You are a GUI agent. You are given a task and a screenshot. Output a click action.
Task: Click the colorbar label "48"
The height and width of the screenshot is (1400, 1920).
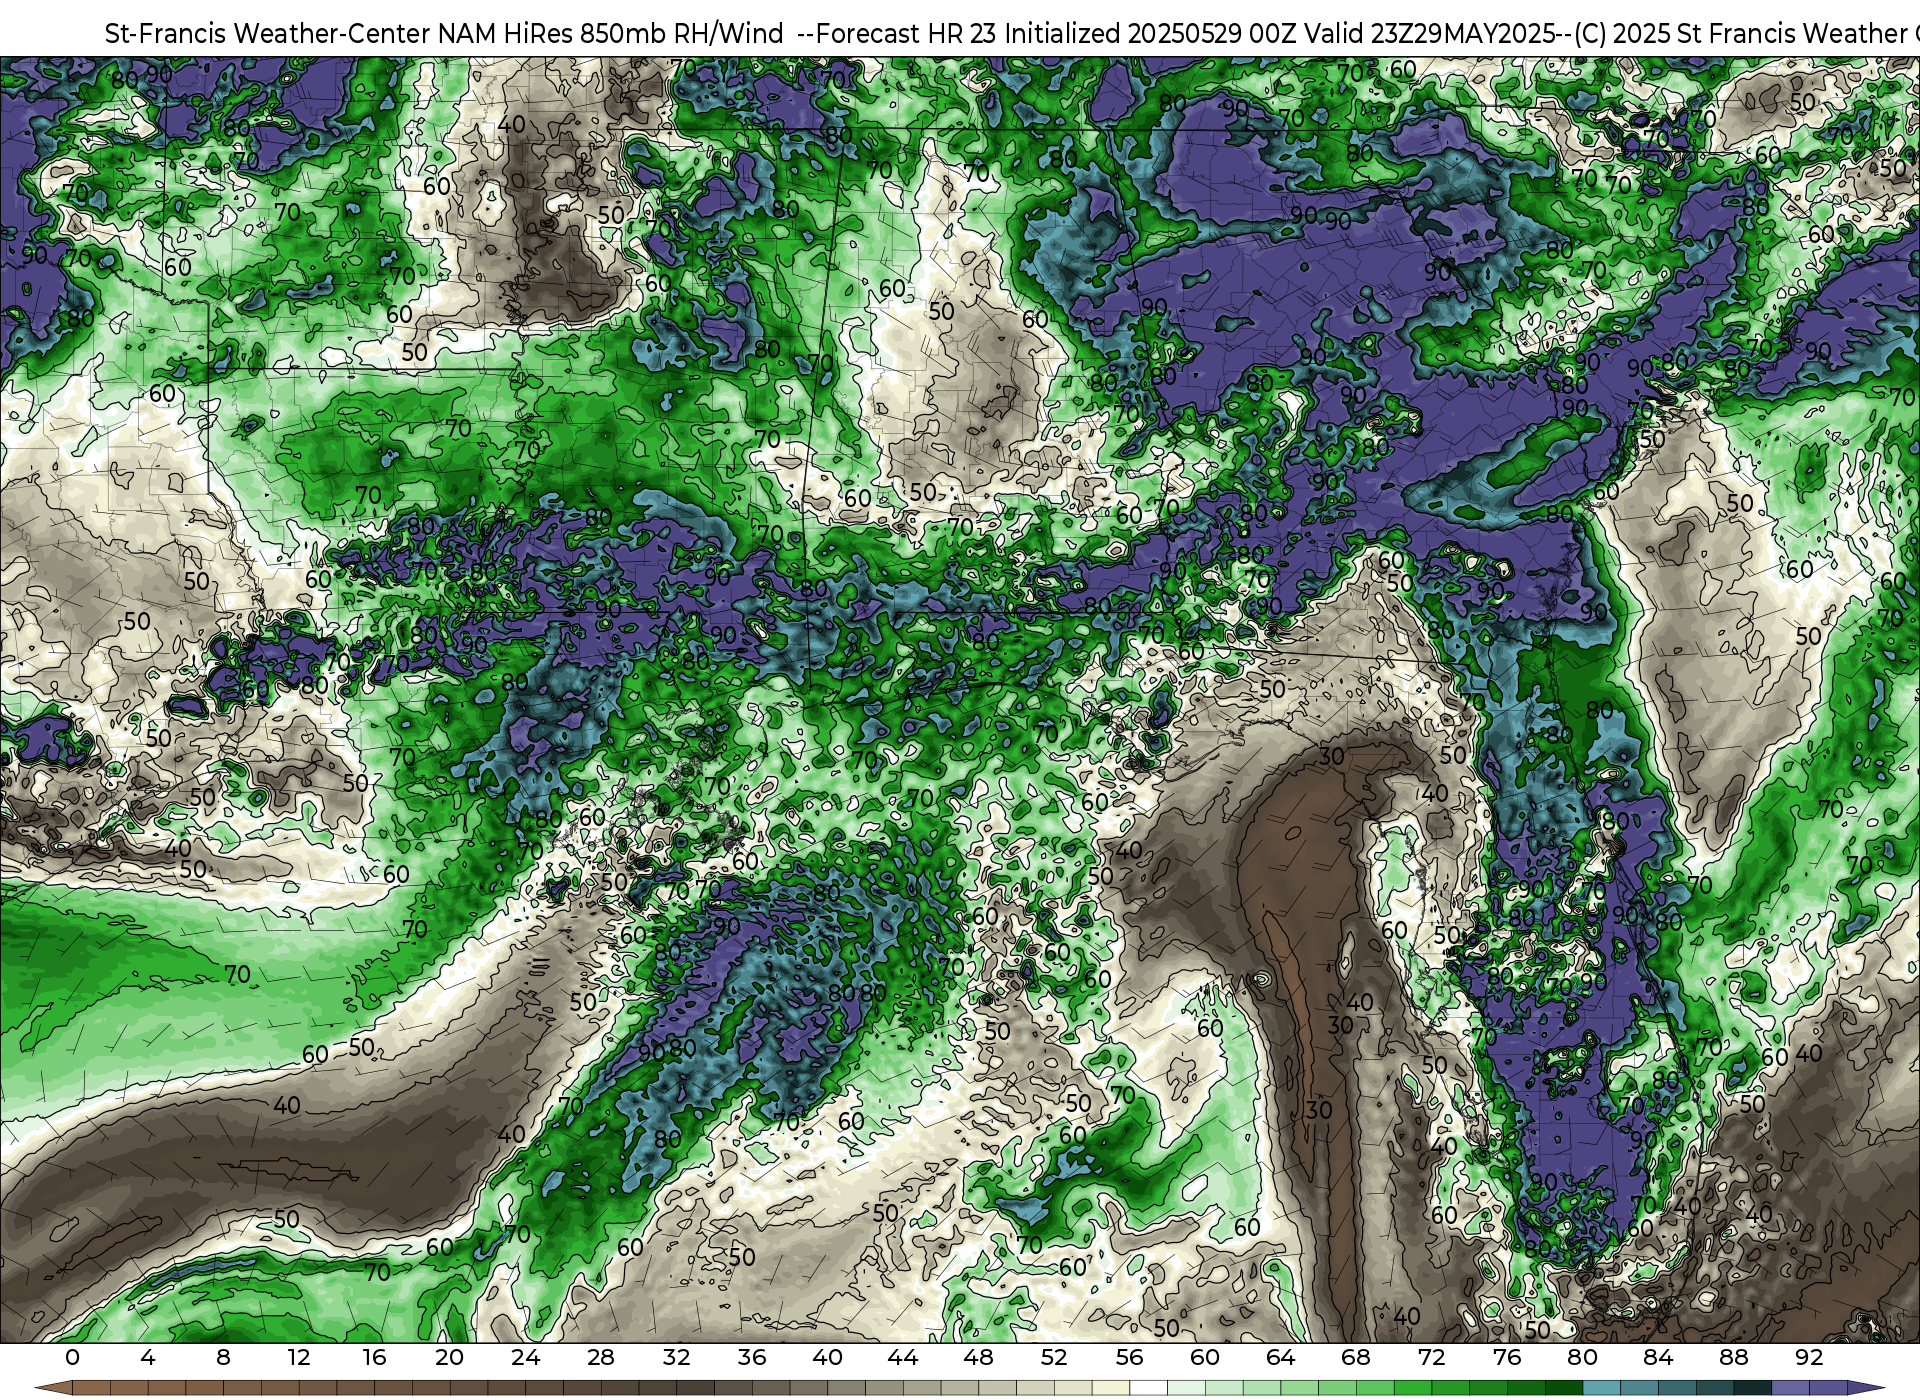pyautogui.click(x=978, y=1357)
